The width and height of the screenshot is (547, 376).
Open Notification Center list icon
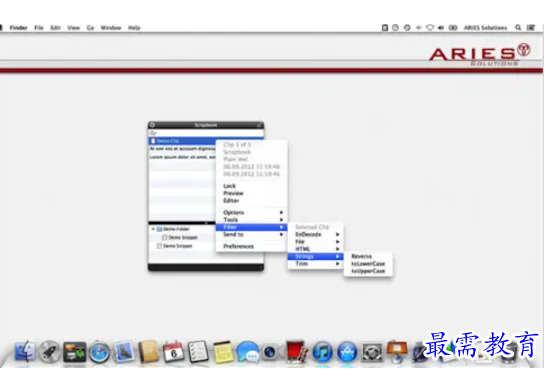tap(531, 28)
